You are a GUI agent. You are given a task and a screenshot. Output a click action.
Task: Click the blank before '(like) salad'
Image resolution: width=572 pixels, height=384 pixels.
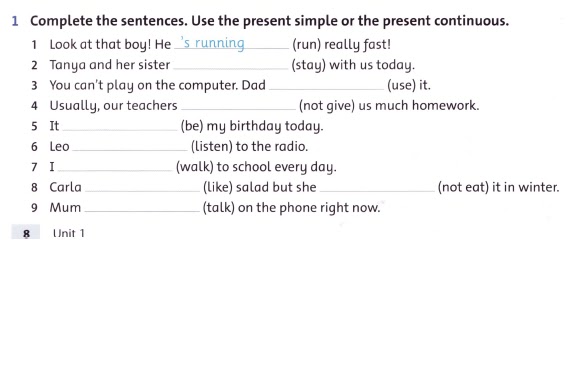click(142, 187)
